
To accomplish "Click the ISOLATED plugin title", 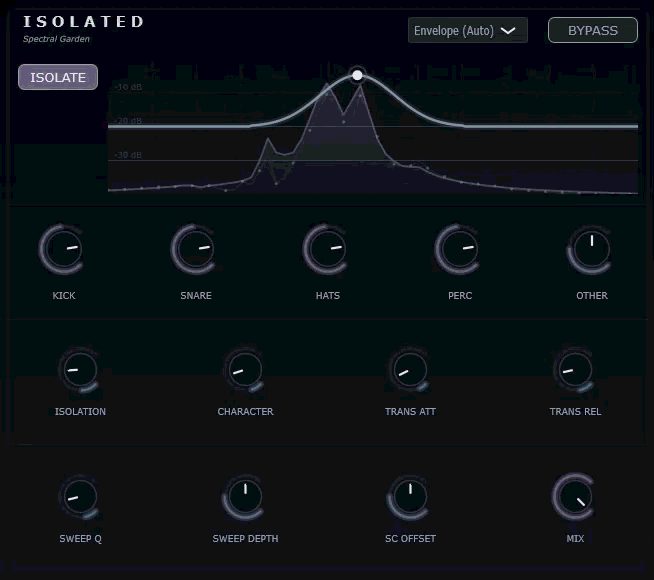I will 83,22.
